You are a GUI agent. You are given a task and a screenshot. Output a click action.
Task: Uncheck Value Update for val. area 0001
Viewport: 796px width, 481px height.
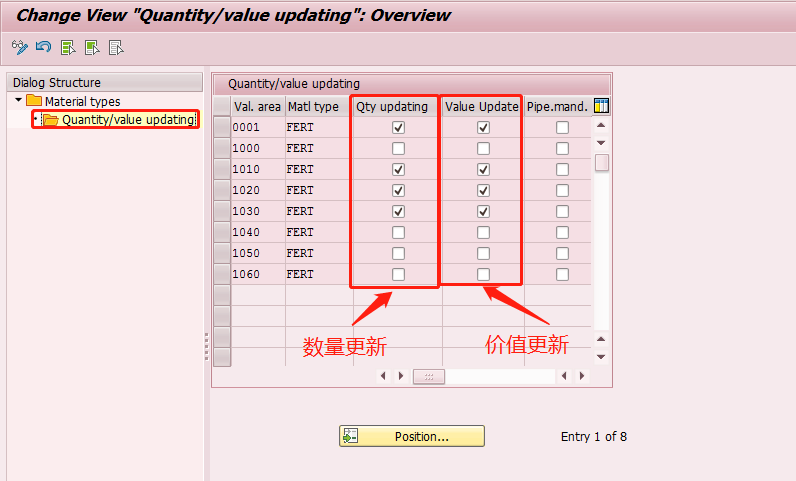point(483,127)
